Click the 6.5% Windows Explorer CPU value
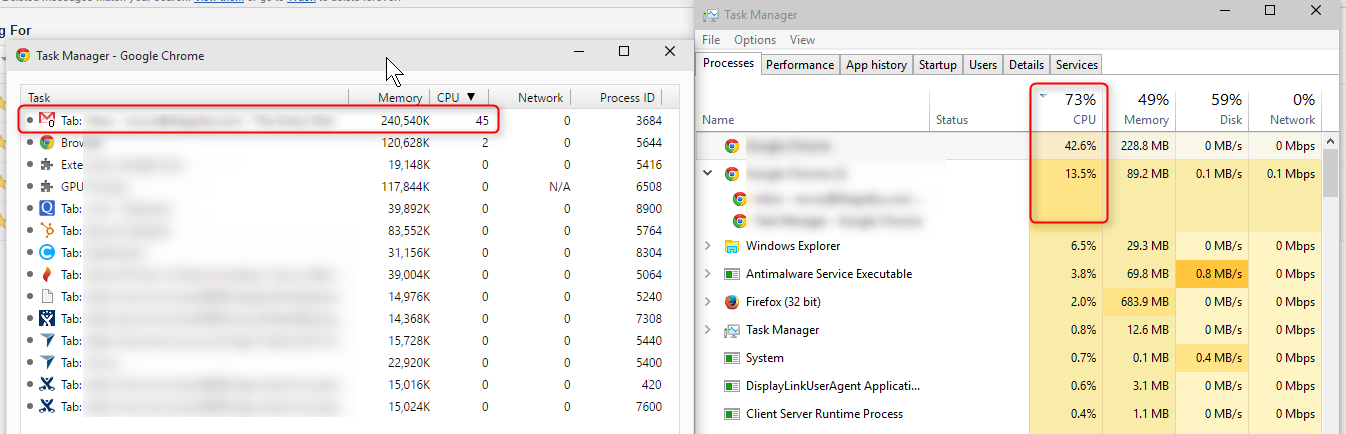This screenshot has width=1346, height=434. click(x=1083, y=246)
